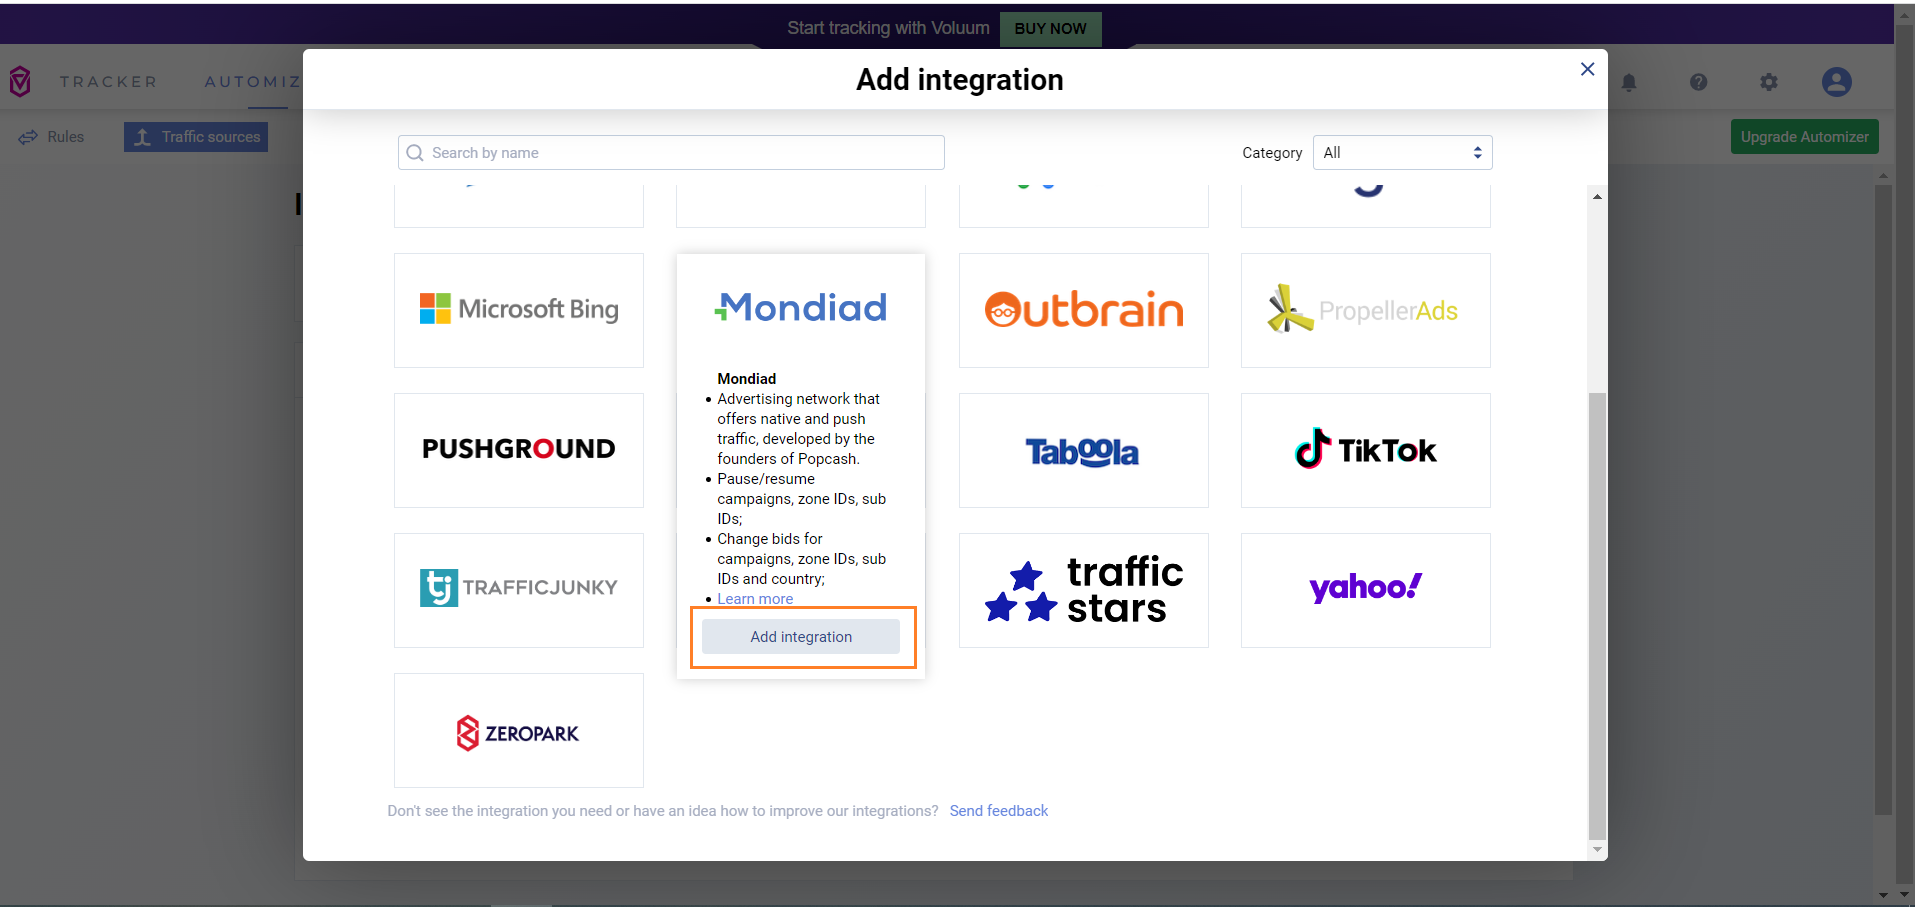Choose the Outbrain integration tile
The width and height of the screenshot is (1915, 907).
(1083, 310)
